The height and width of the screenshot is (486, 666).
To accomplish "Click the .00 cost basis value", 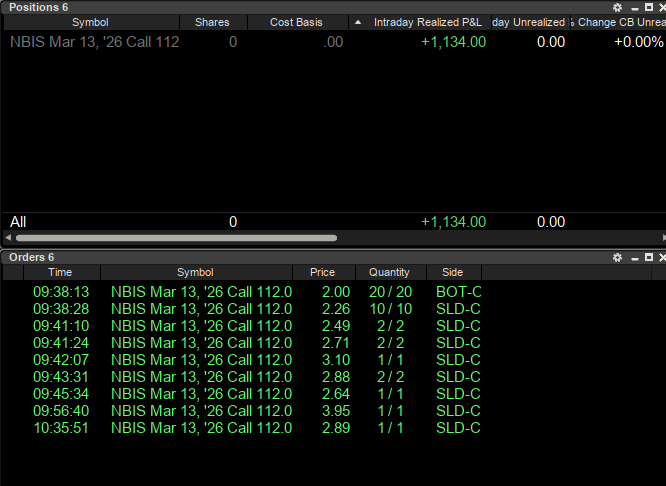I will click(x=333, y=42).
